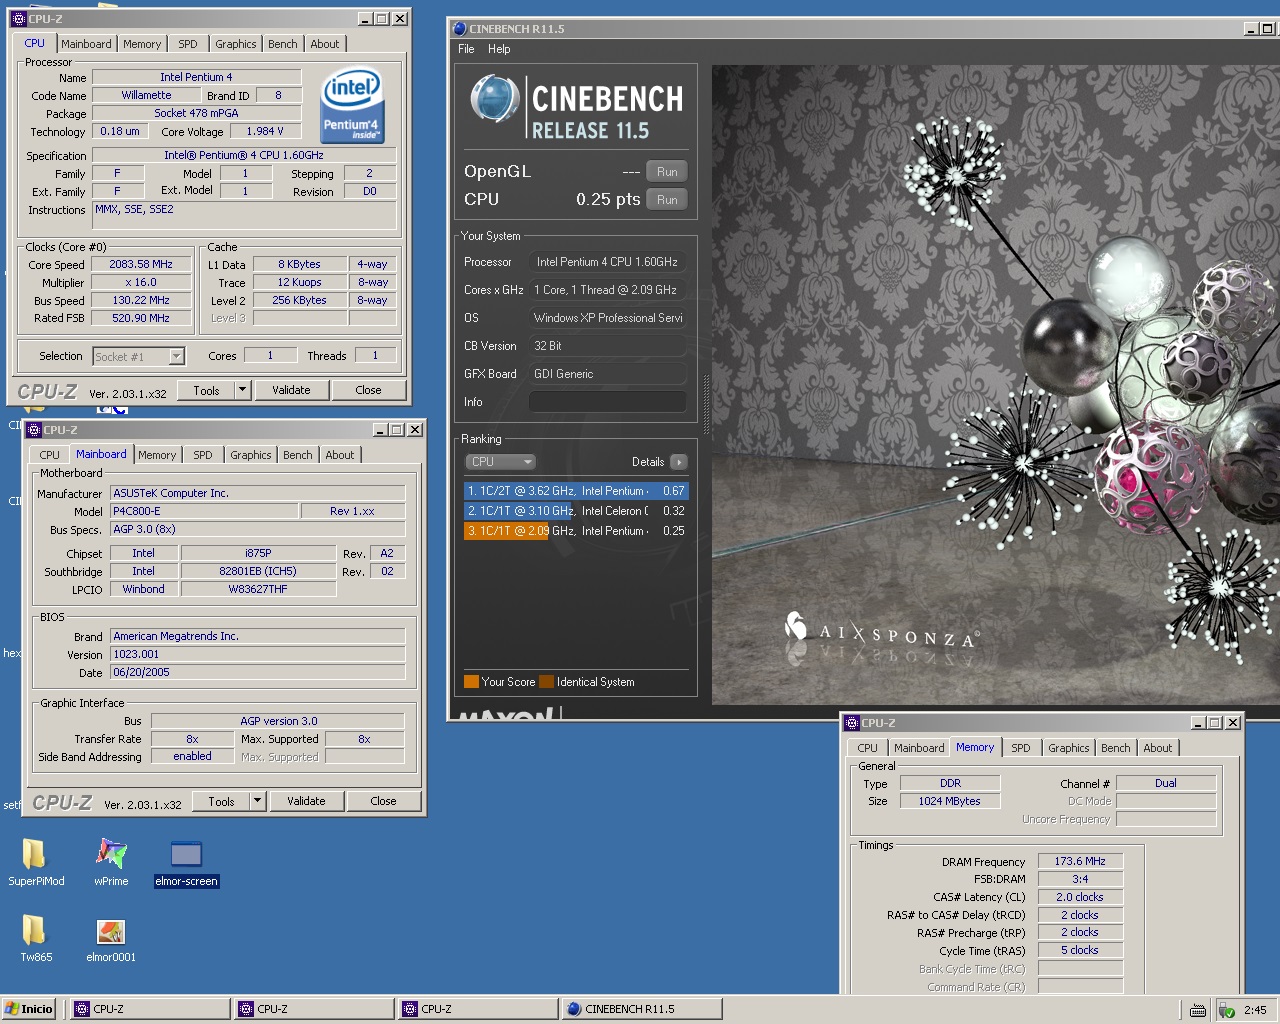Image resolution: width=1280 pixels, height=1024 pixels.
Task: Click the system tray keyboard icon
Action: (x=1198, y=1010)
